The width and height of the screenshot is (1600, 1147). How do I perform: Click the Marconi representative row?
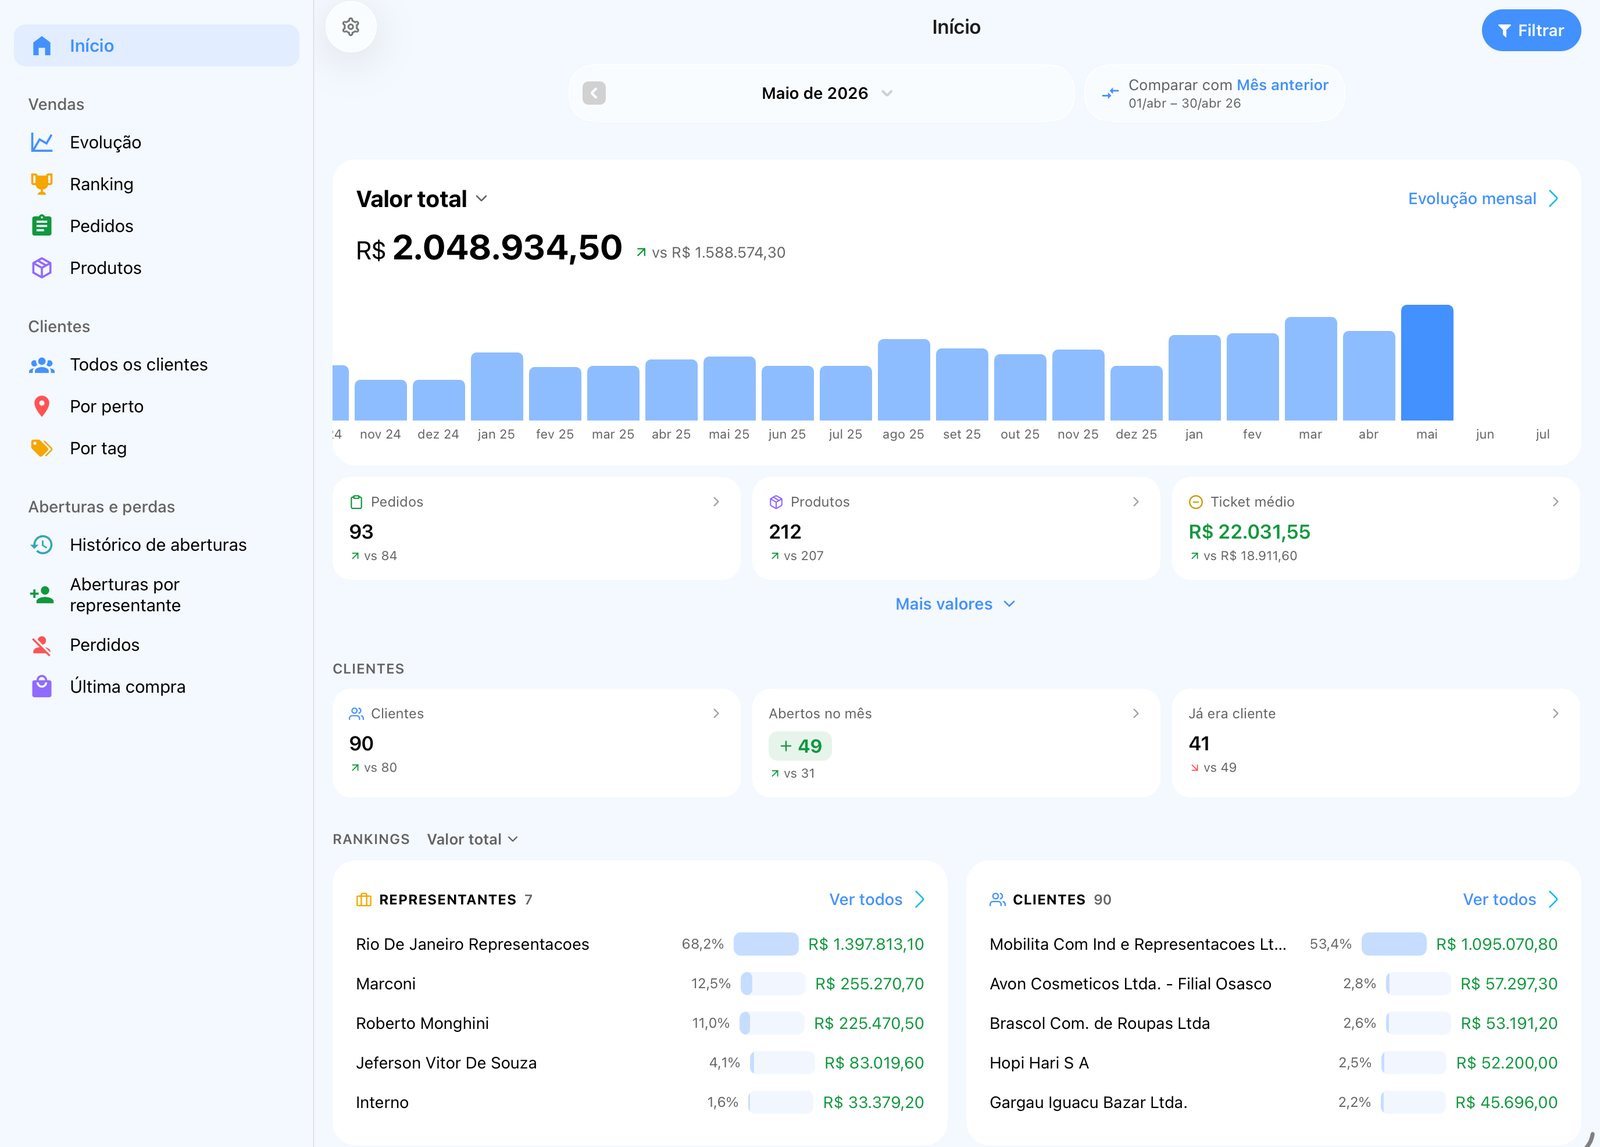click(x=640, y=984)
